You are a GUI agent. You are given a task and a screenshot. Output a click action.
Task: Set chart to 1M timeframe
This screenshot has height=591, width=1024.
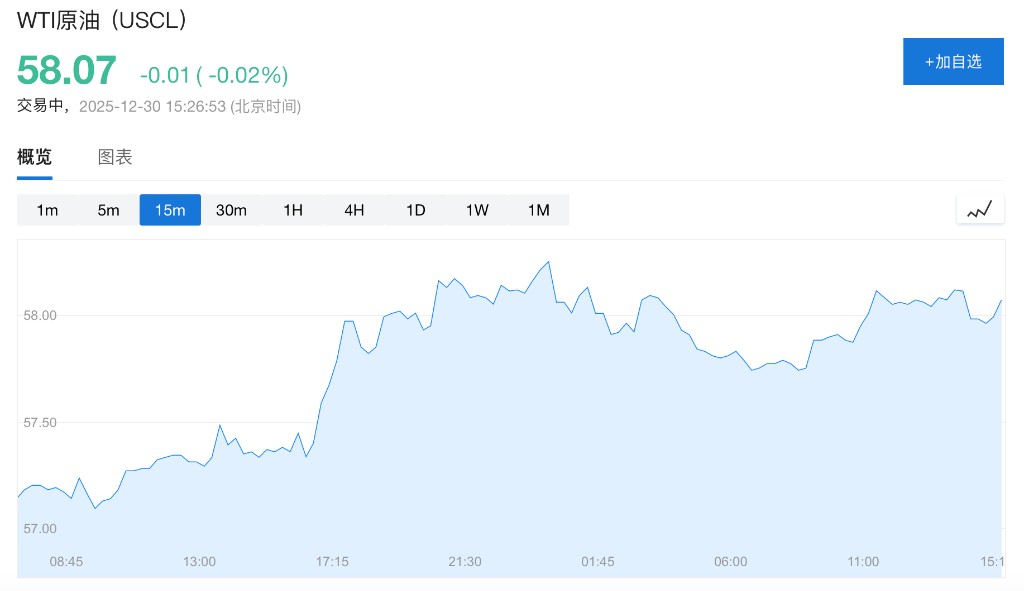[539, 210]
